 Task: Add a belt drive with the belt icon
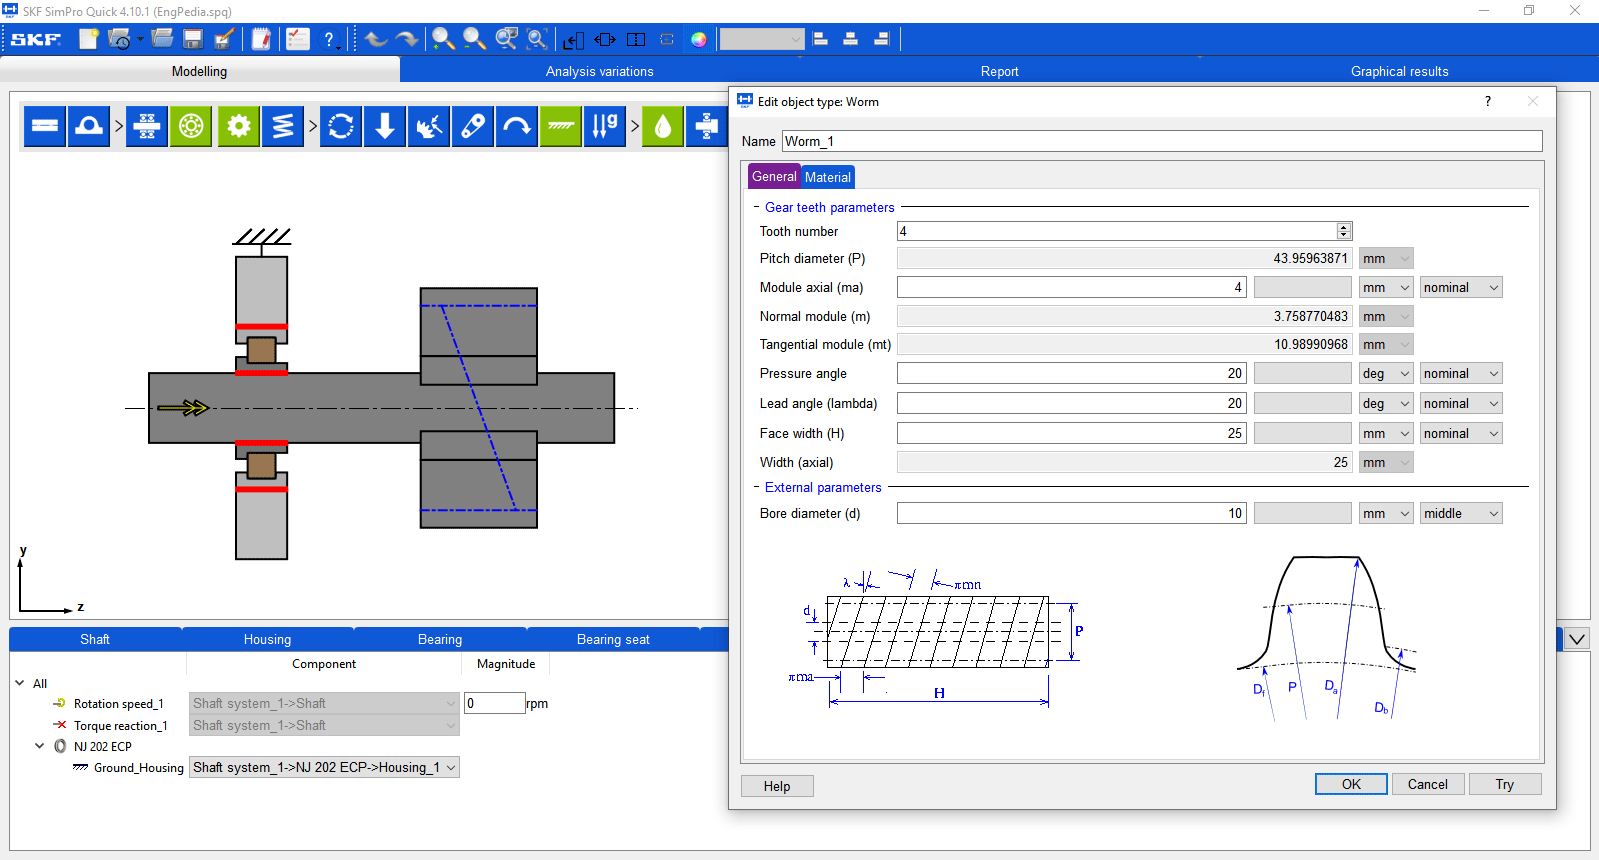coord(473,126)
